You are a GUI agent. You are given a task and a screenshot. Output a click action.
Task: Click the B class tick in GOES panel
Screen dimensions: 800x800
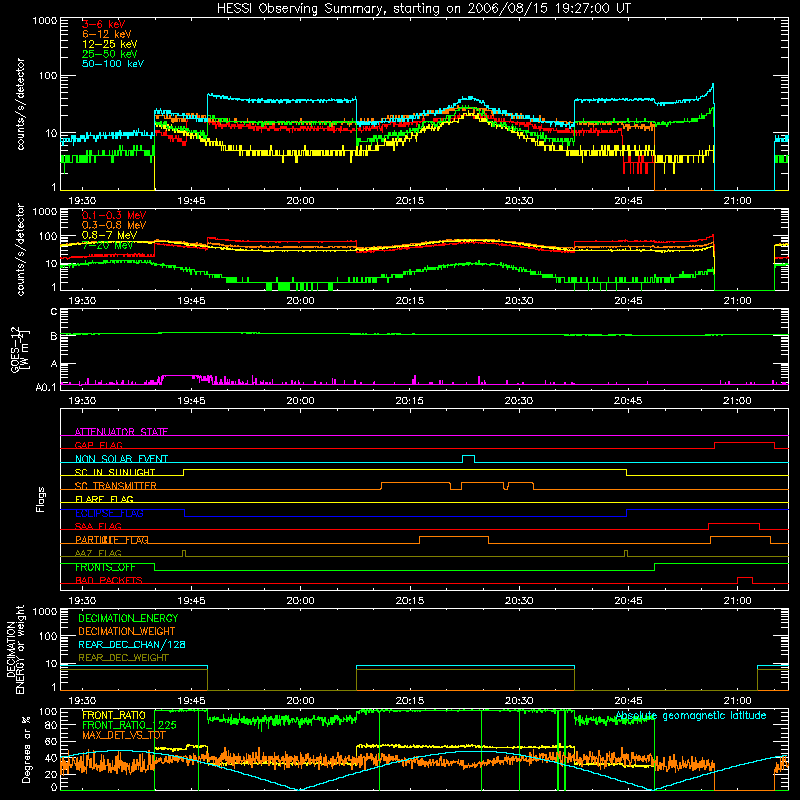point(54,336)
